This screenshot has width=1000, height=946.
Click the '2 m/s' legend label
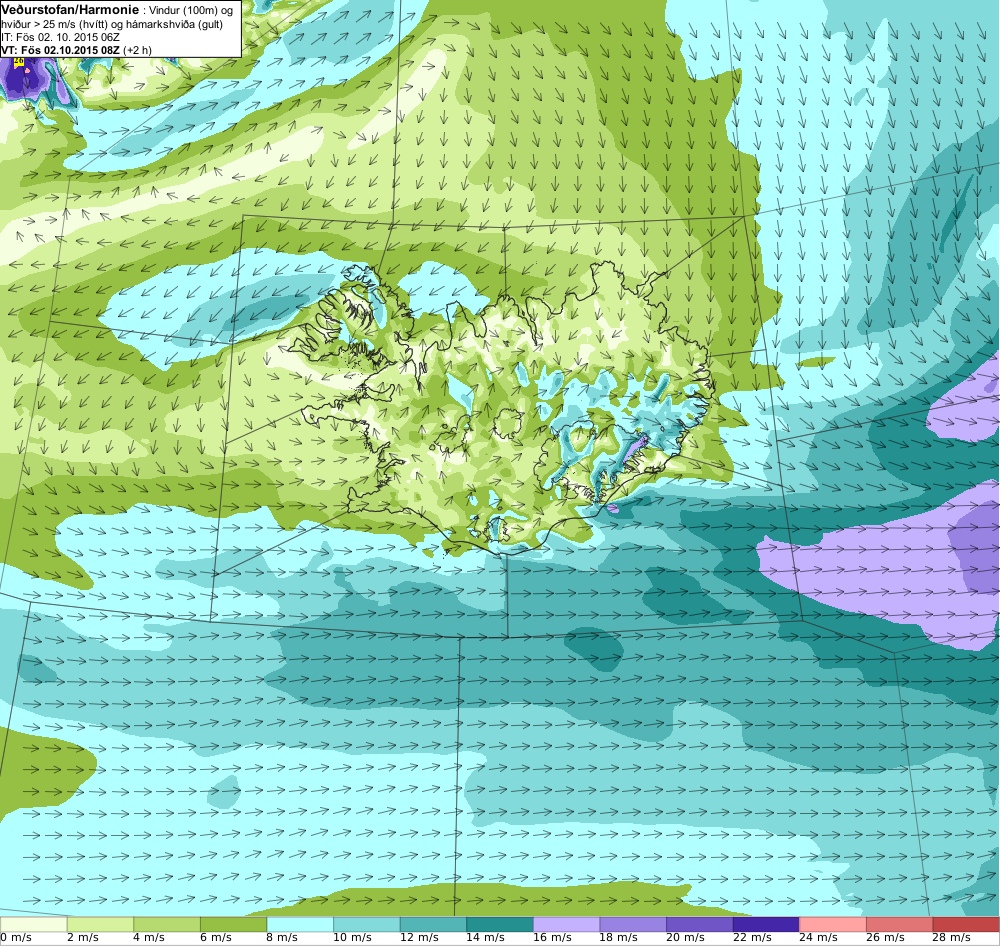pos(83,938)
